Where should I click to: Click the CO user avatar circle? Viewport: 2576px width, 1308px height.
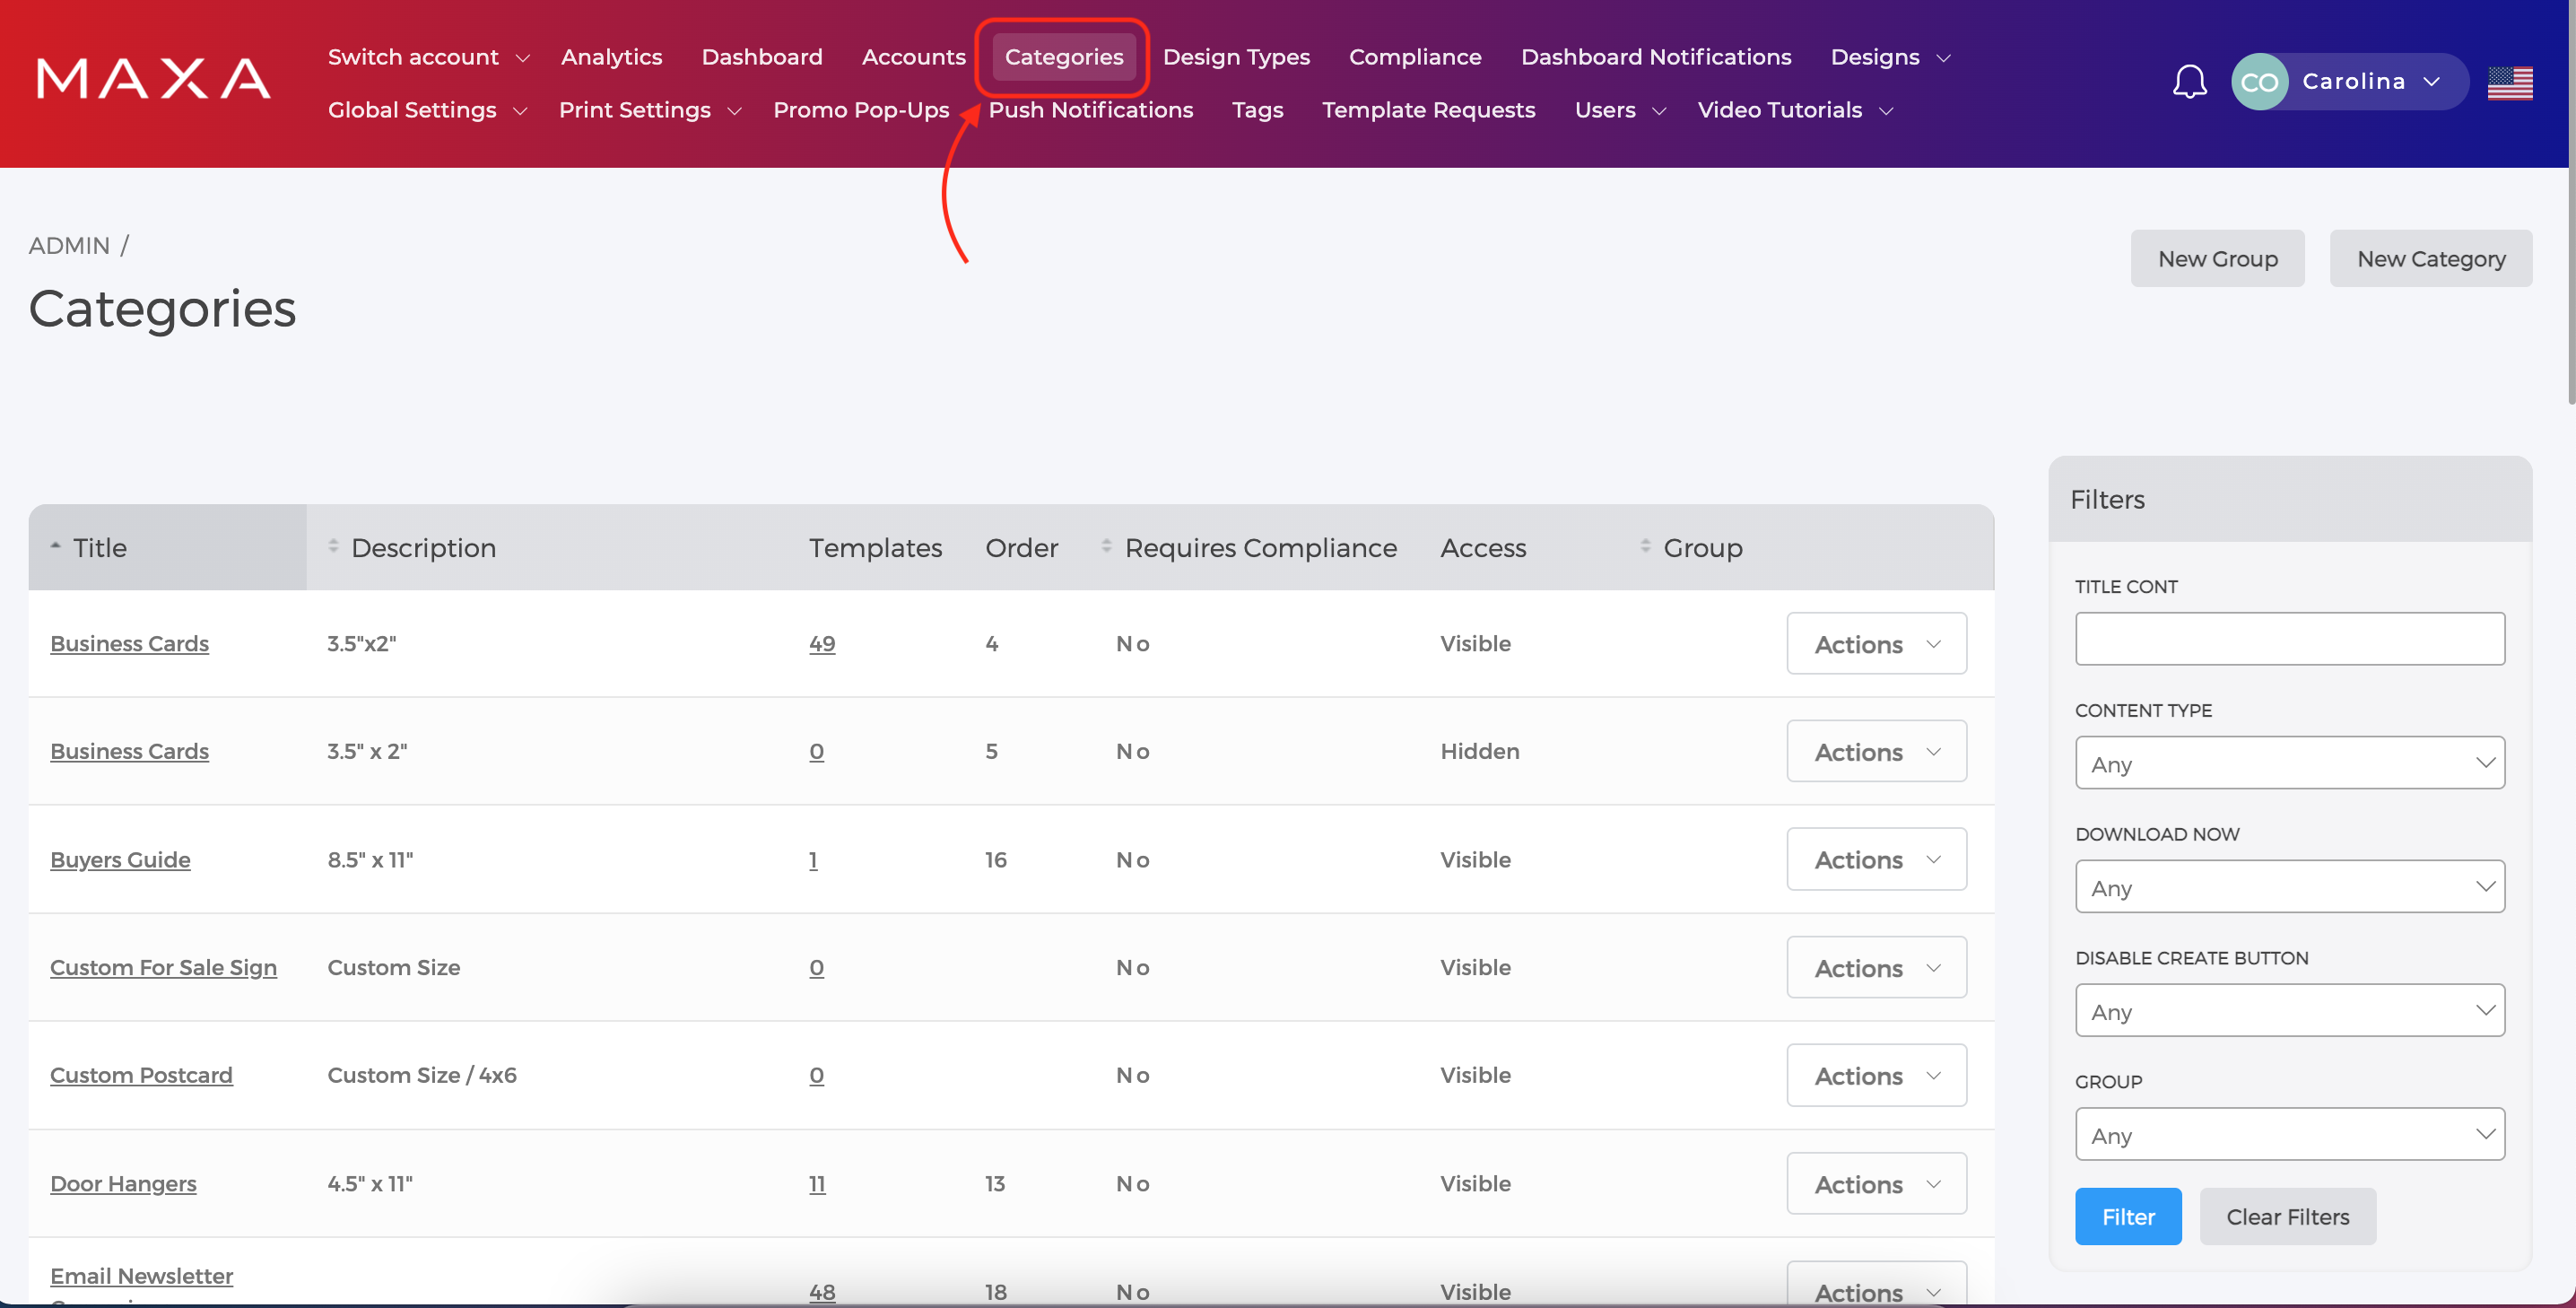coord(2259,82)
